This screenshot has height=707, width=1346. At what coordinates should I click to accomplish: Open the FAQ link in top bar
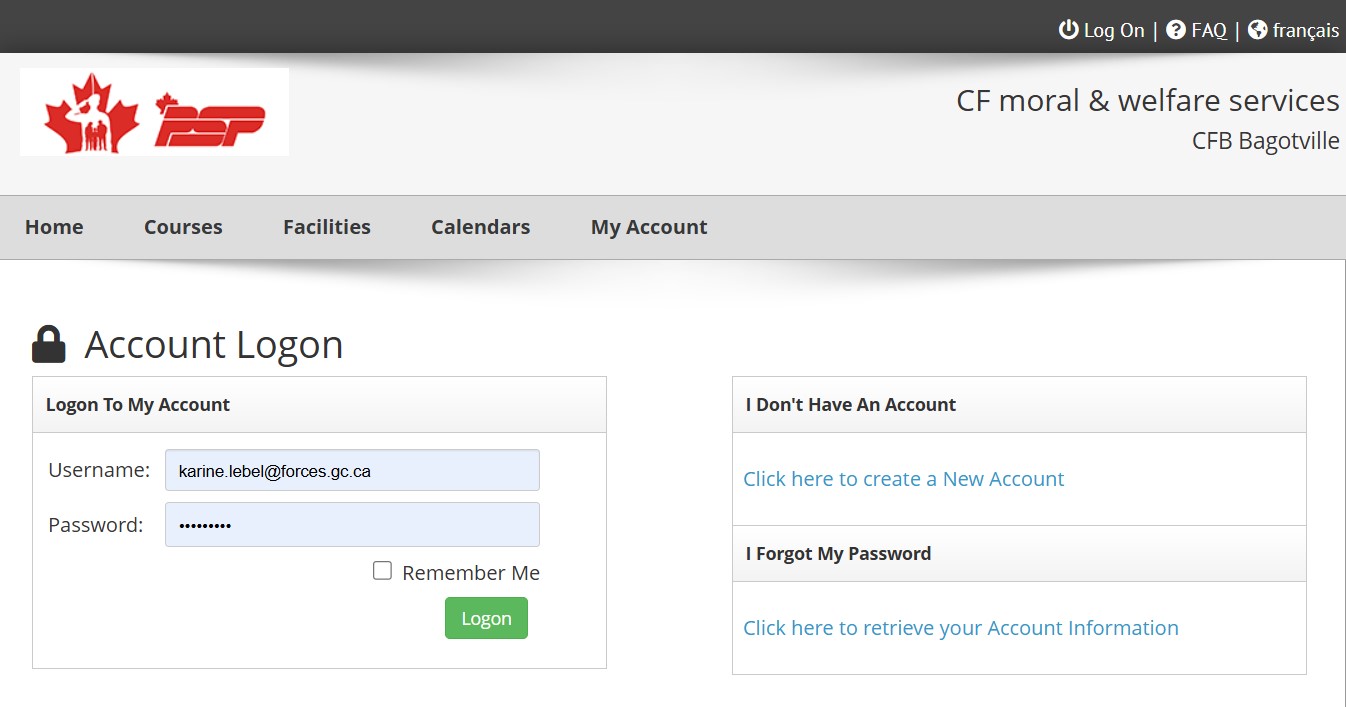[1209, 30]
